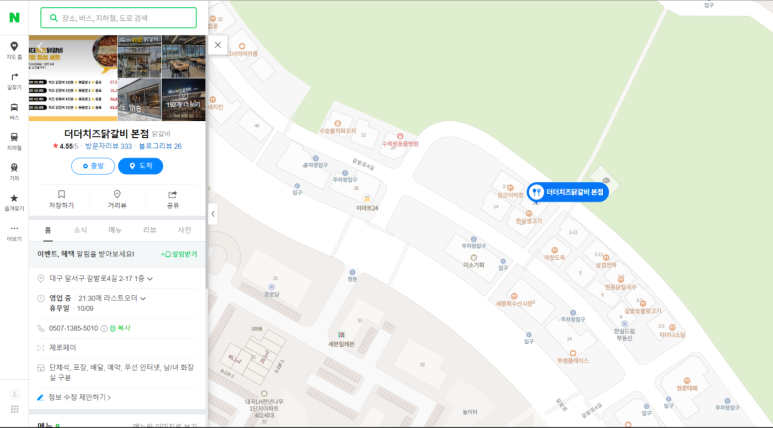Click the detail panel scrollbar
This screenshot has width=773, height=428.
(207, 163)
